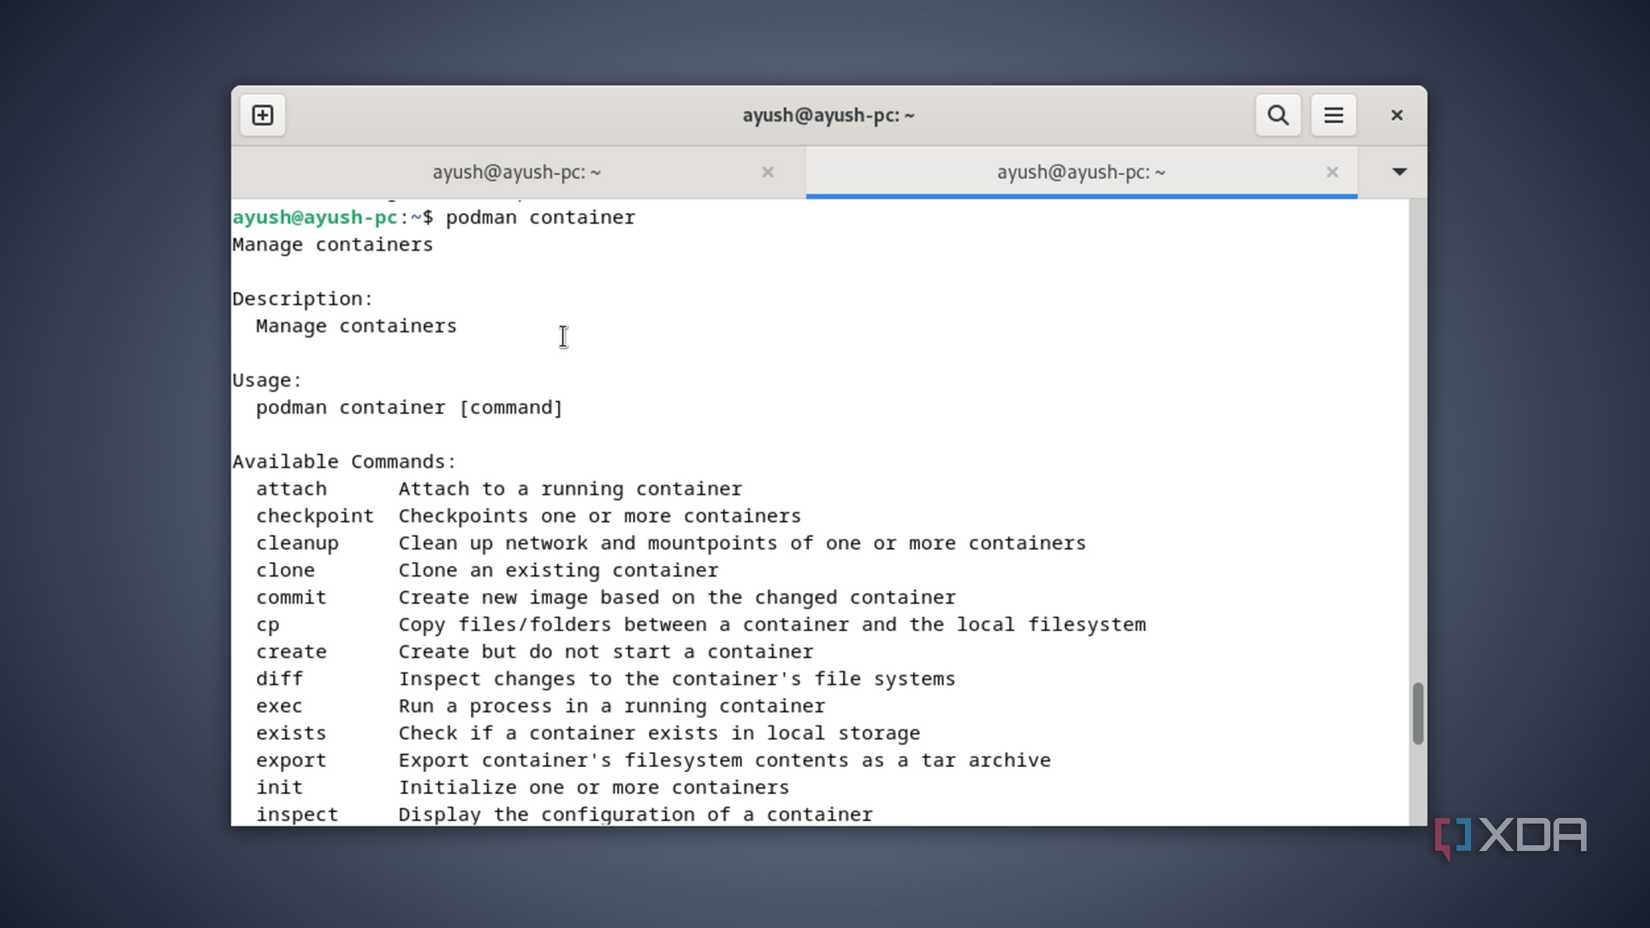Close the first terminal tab
This screenshot has width=1650, height=928.
click(768, 172)
